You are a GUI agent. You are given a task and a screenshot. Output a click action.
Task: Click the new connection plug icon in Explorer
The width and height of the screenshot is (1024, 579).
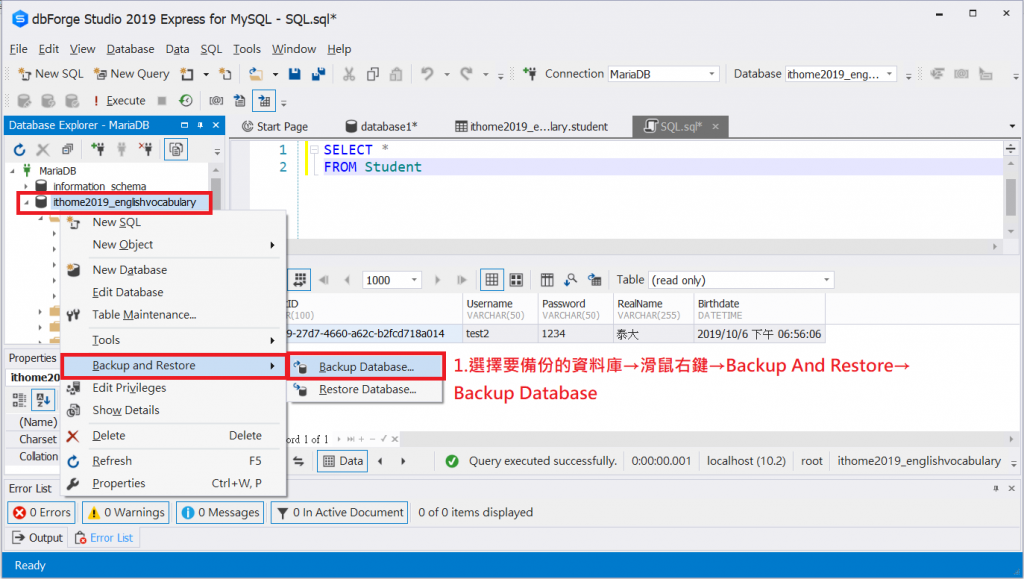[x=98, y=149]
